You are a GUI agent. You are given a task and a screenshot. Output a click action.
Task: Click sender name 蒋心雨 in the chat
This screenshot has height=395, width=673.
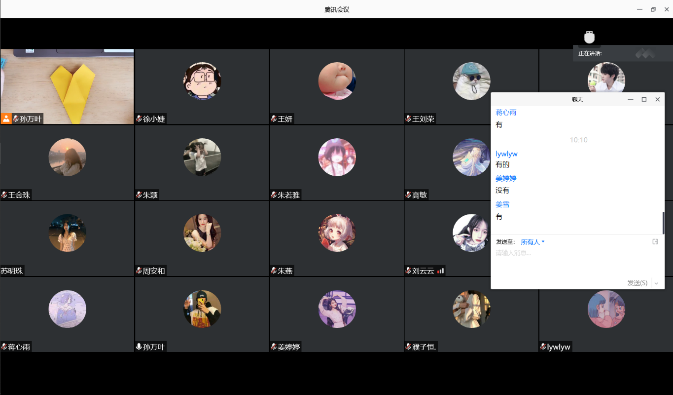pyautogui.click(x=506, y=112)
